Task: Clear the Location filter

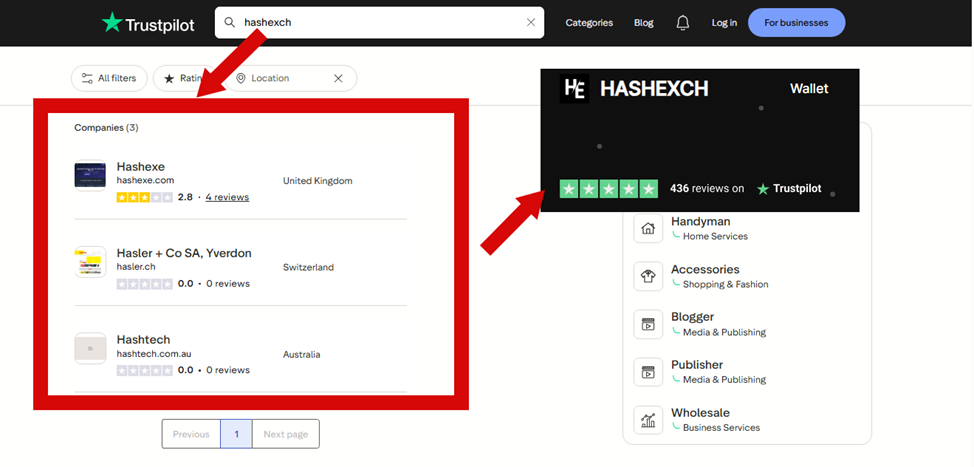Action: (x=338, y=78)
